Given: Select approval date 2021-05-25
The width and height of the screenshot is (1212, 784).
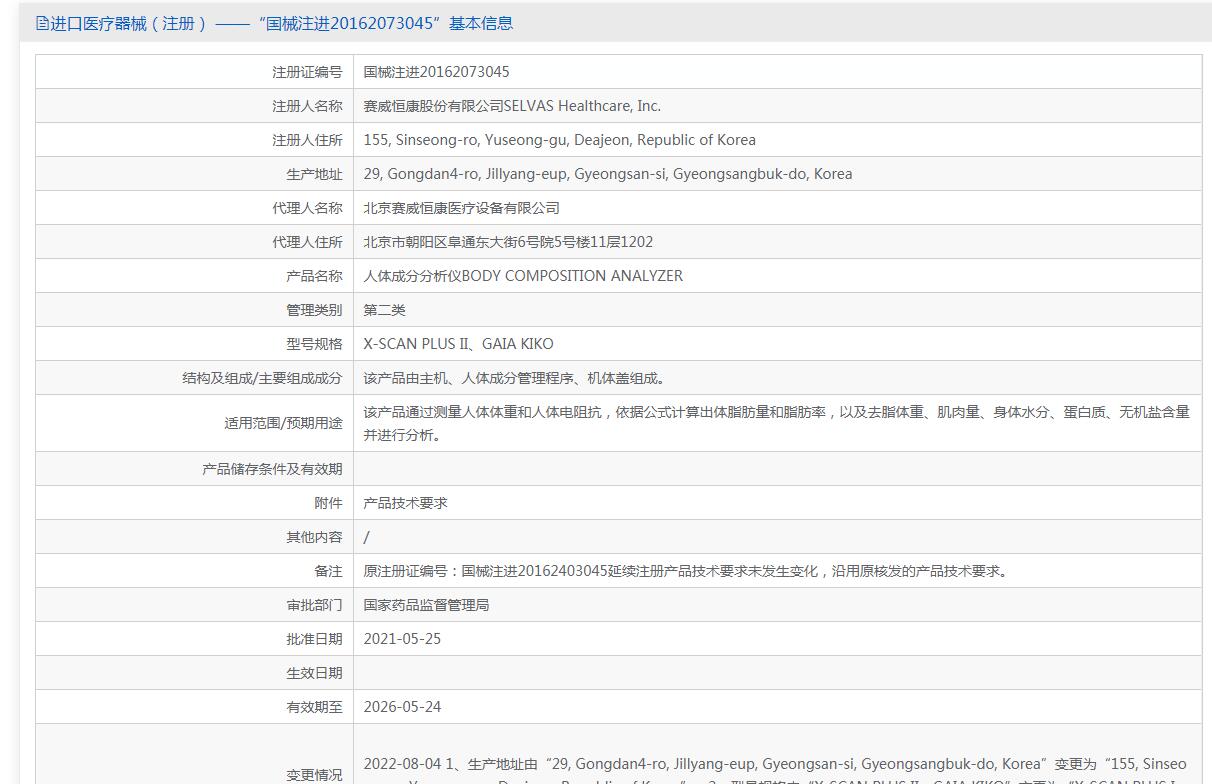Looking at the screenshot, I should (x=402, y=639).
